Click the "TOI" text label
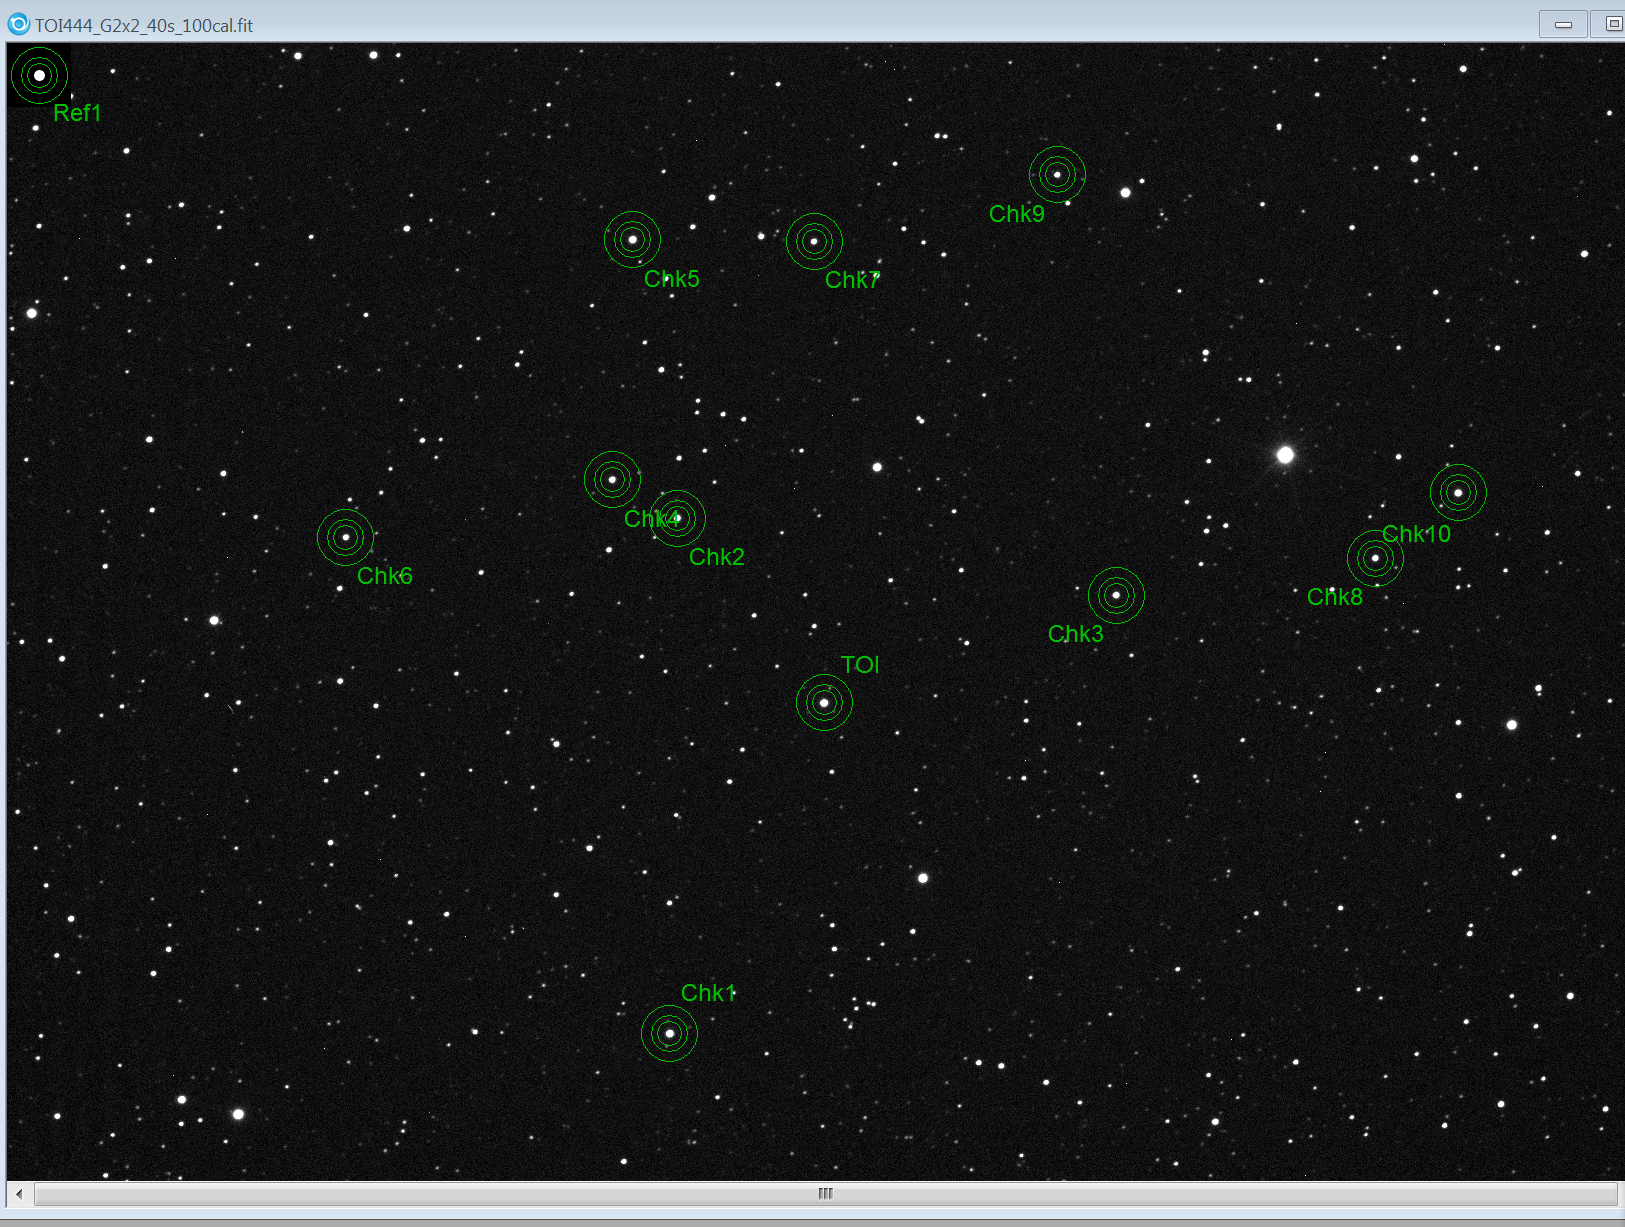The height and width of the screenshot is (1227, 1625). pyautogui.click(x=860, y=665)
